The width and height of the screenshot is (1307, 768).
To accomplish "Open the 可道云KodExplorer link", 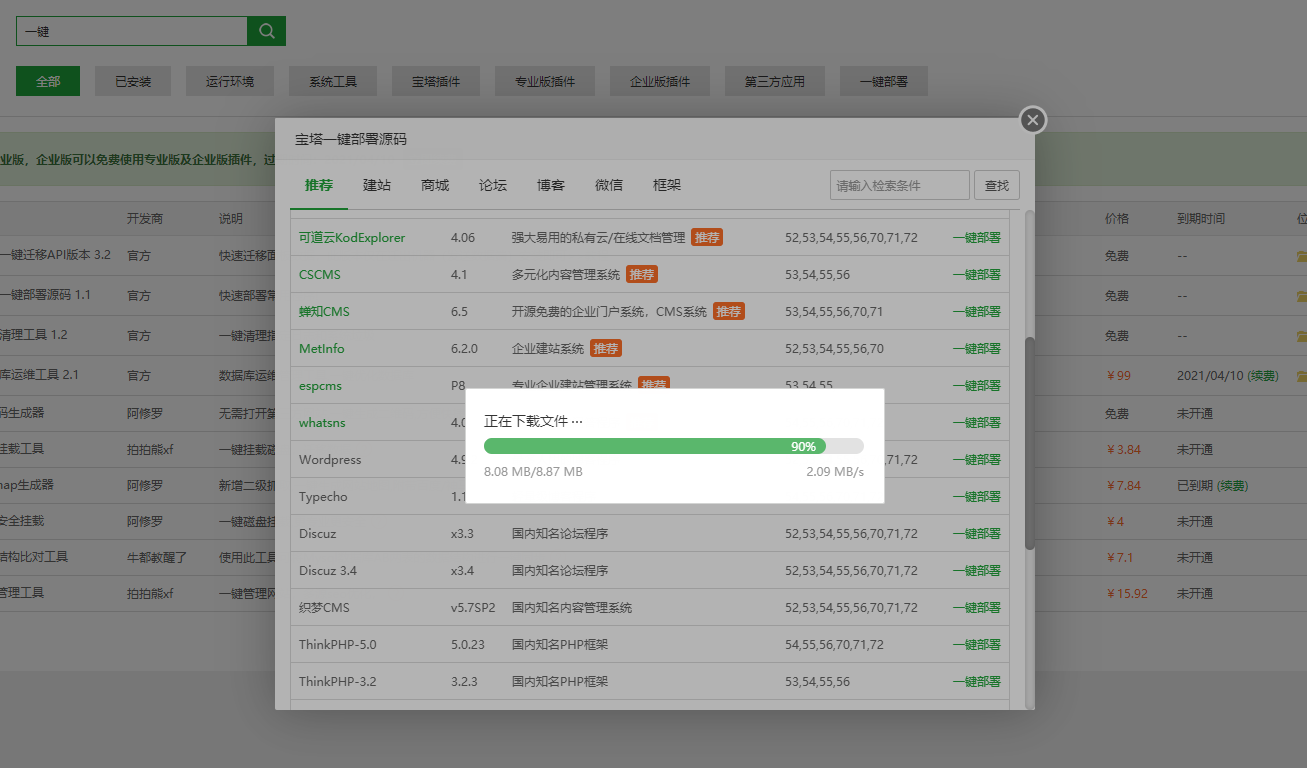I will pyautogui.click(x=352, y=238).
